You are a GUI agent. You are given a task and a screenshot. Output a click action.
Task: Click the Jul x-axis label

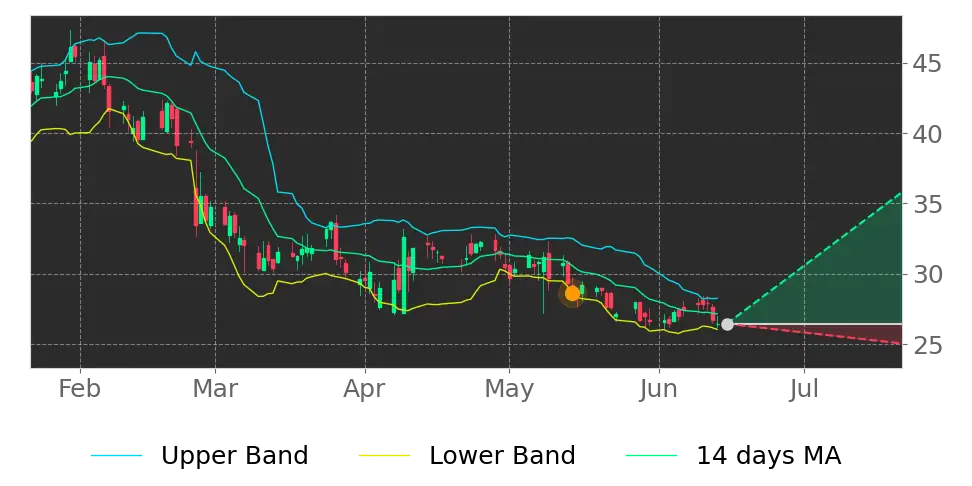click(x=804, y=389)
